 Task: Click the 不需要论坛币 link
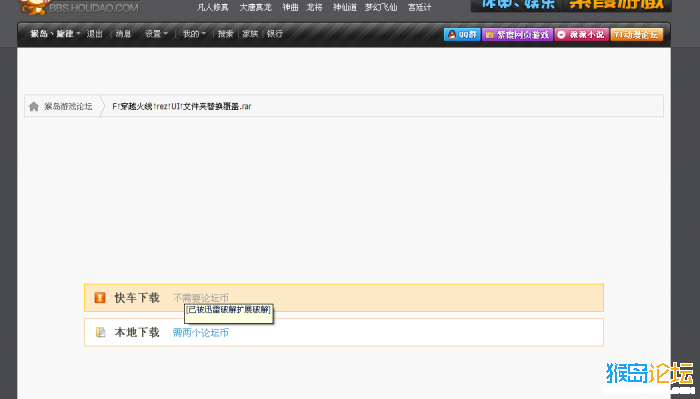tap(200, 298)
